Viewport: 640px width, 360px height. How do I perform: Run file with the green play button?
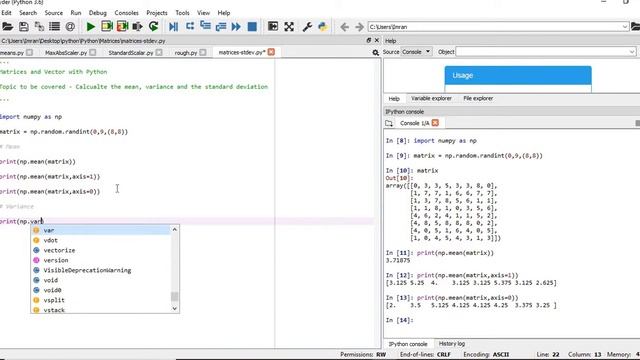pyautogui.click(x=91, y=27)
